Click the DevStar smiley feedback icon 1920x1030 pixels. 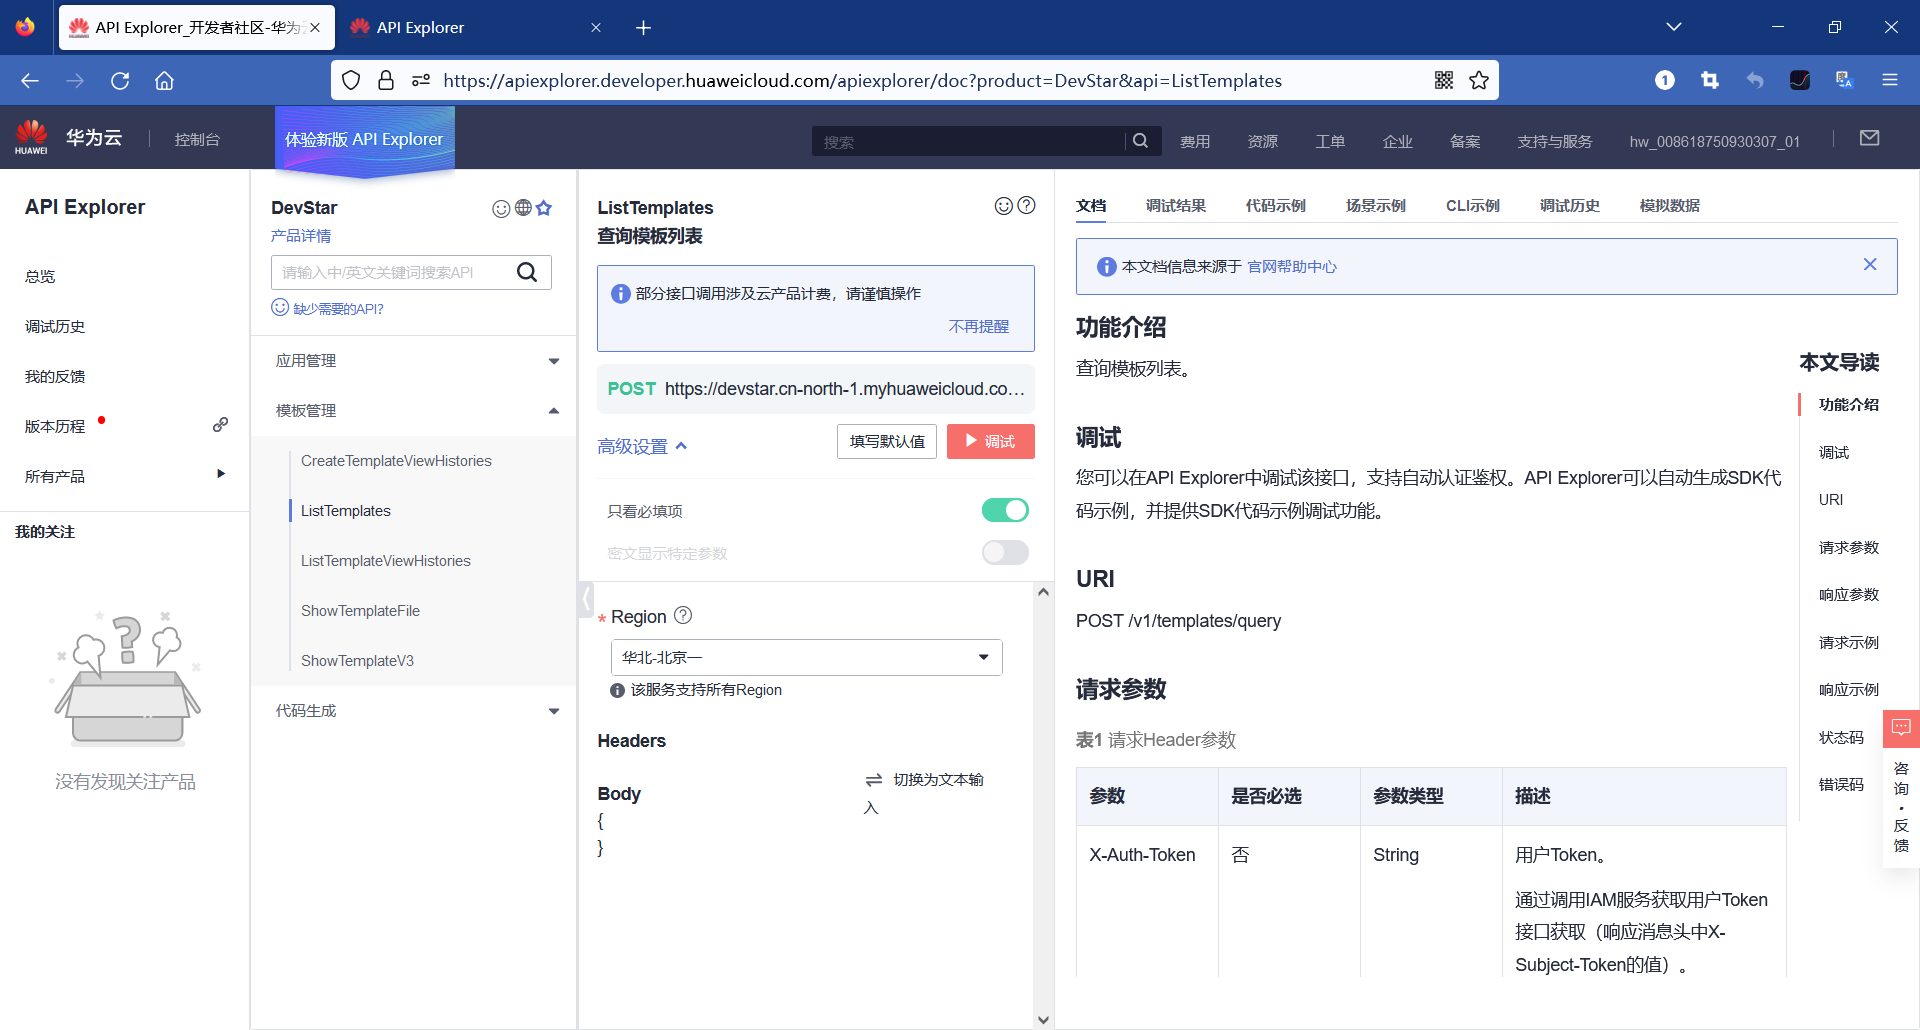click(x=501, y=208)
